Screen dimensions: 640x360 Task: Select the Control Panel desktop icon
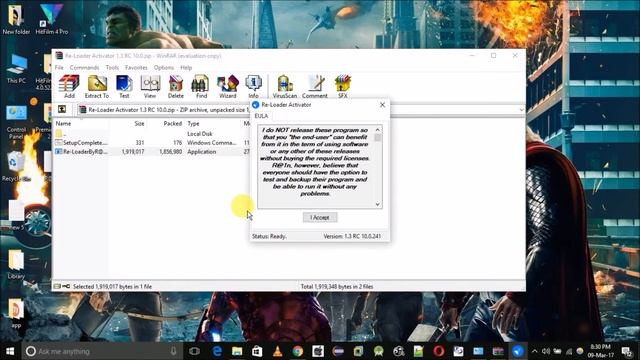(16, 121)
